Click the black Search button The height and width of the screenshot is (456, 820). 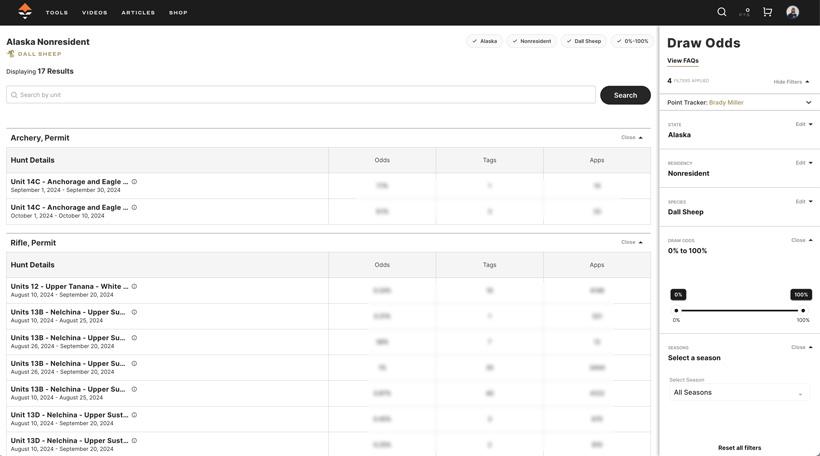click(x=625, y=95)
